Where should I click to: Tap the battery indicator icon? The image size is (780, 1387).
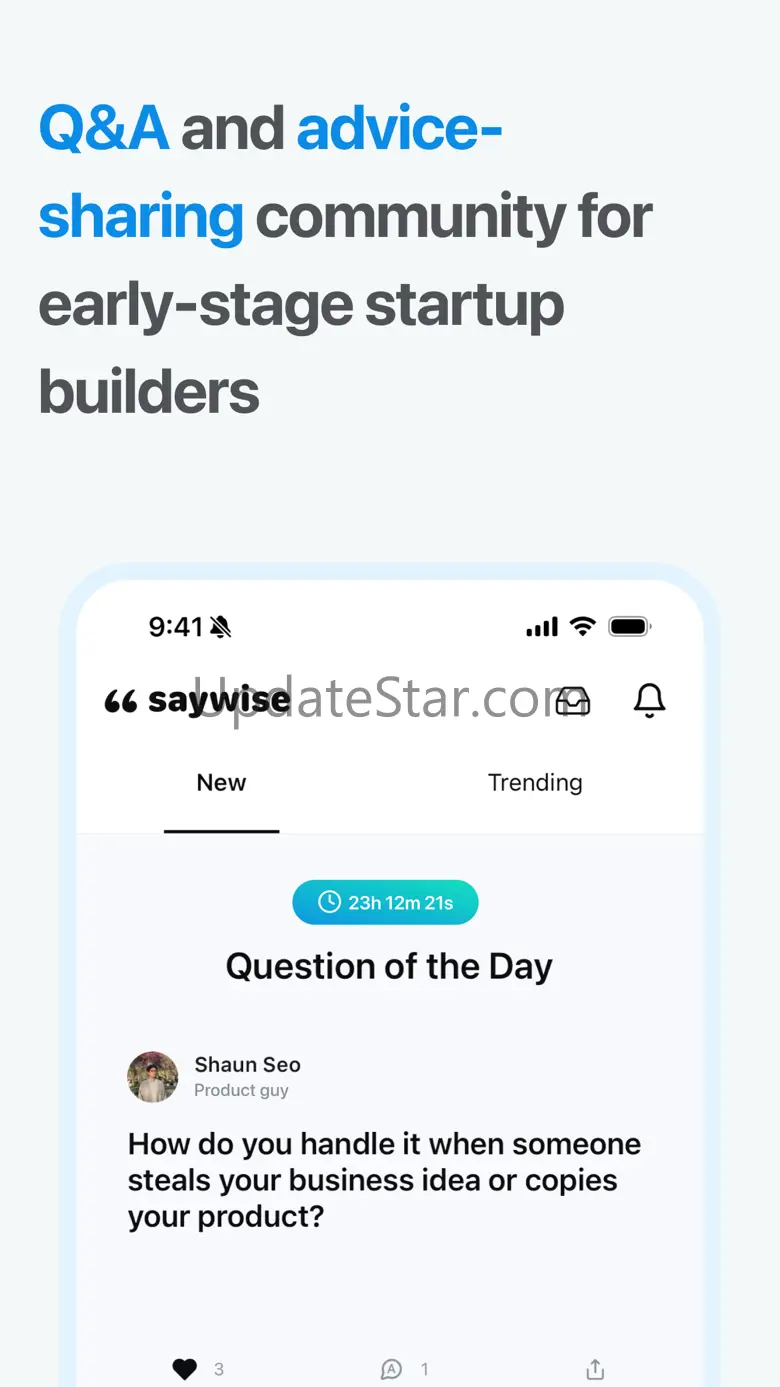pos(630,627)
